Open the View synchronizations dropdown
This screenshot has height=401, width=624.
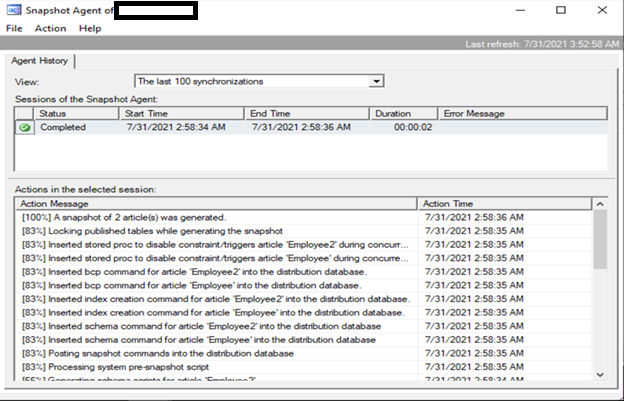[259, 81]
